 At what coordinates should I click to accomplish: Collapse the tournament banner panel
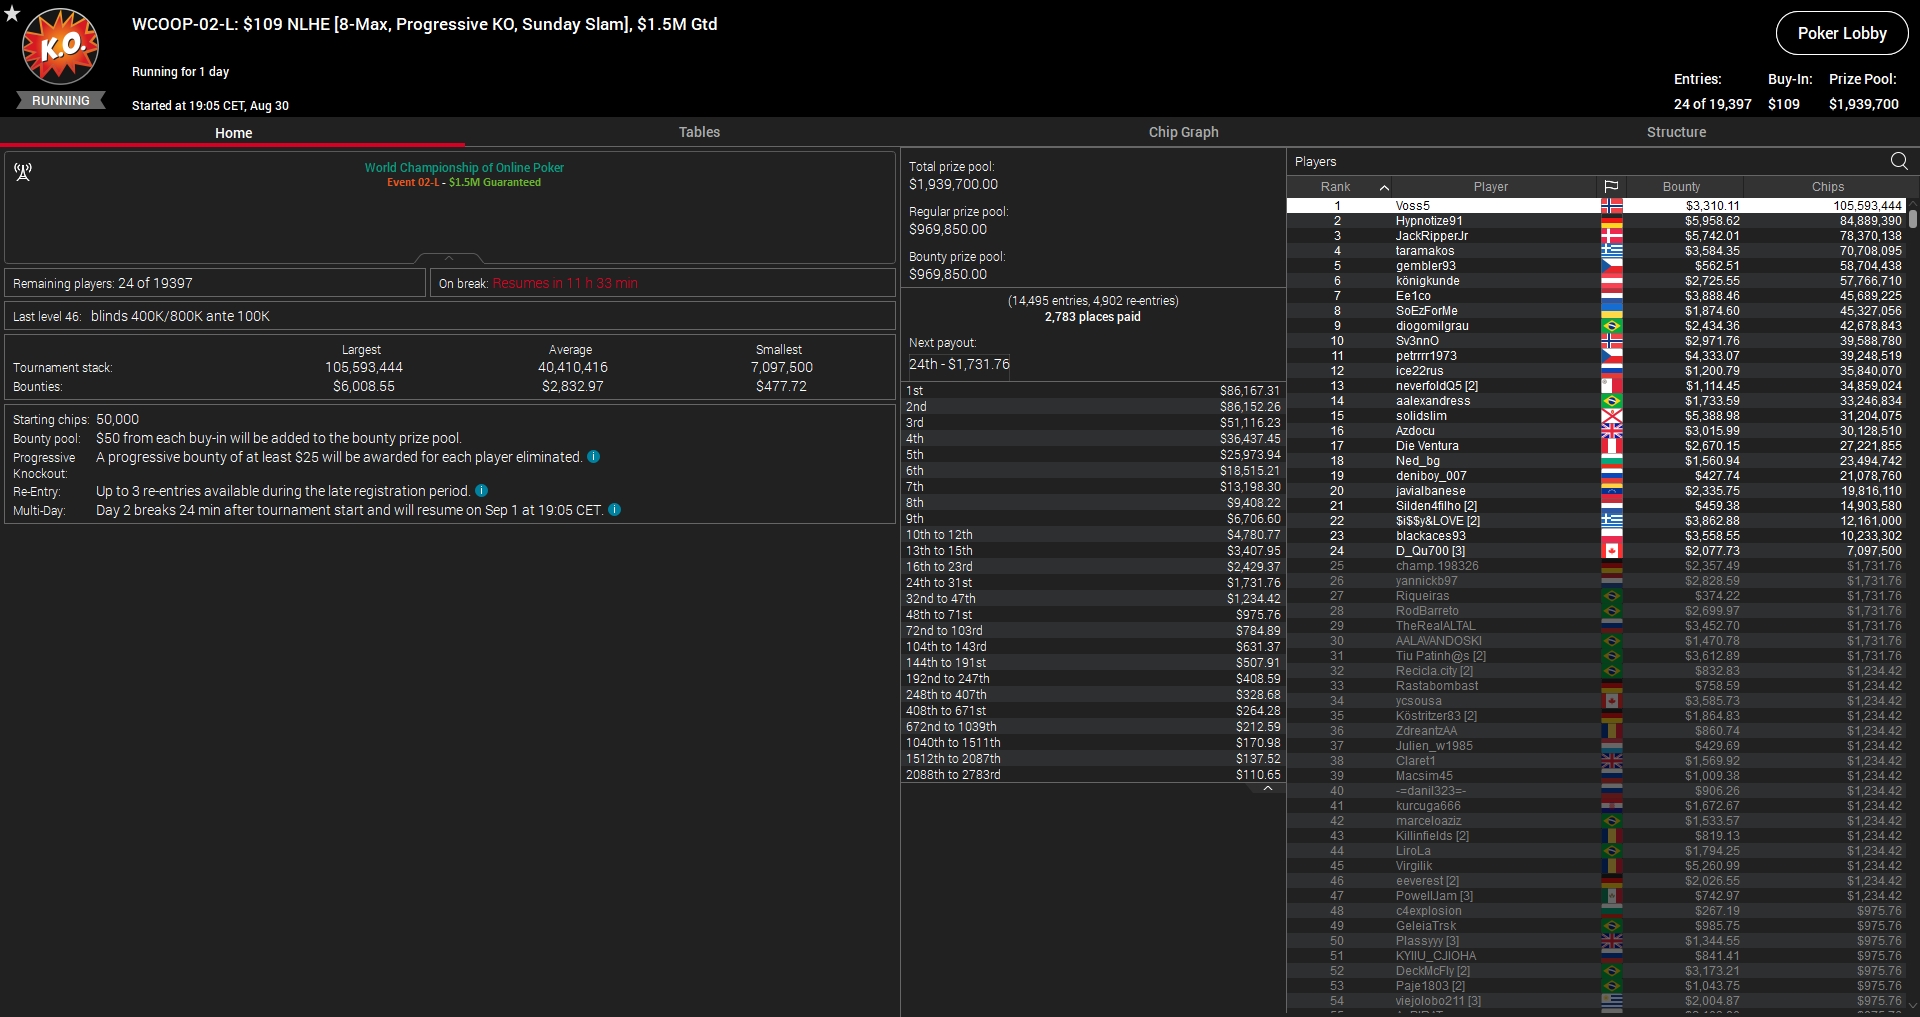[x=449, y=258]
